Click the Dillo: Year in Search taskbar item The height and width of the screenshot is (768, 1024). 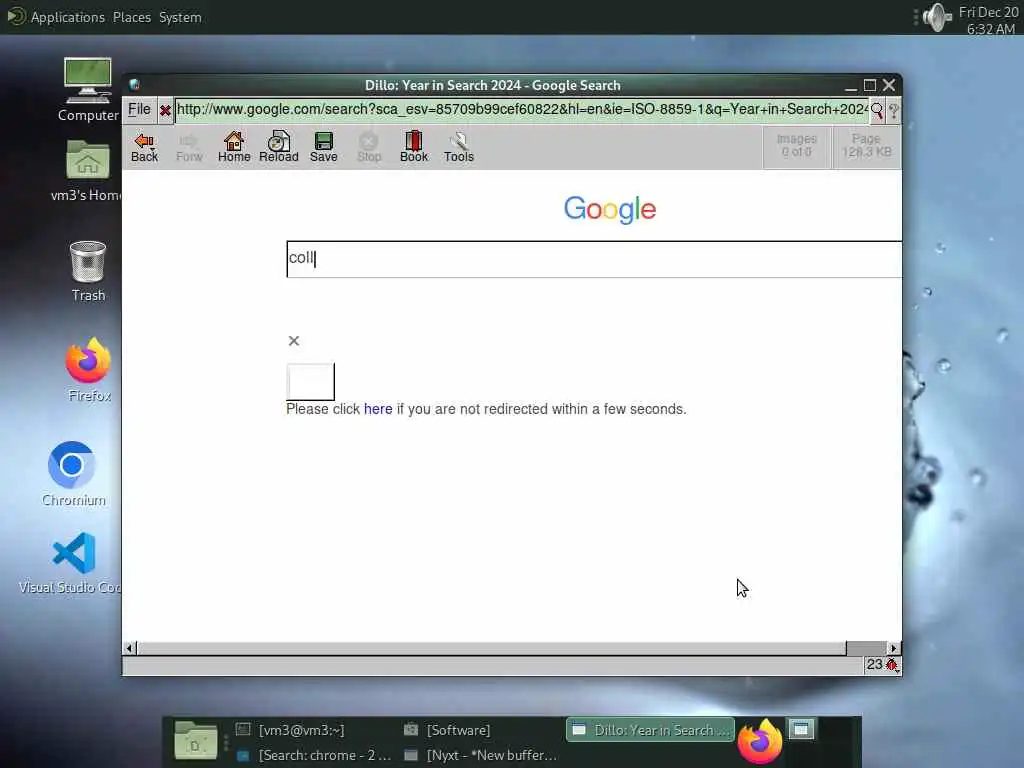click(650, 730)
